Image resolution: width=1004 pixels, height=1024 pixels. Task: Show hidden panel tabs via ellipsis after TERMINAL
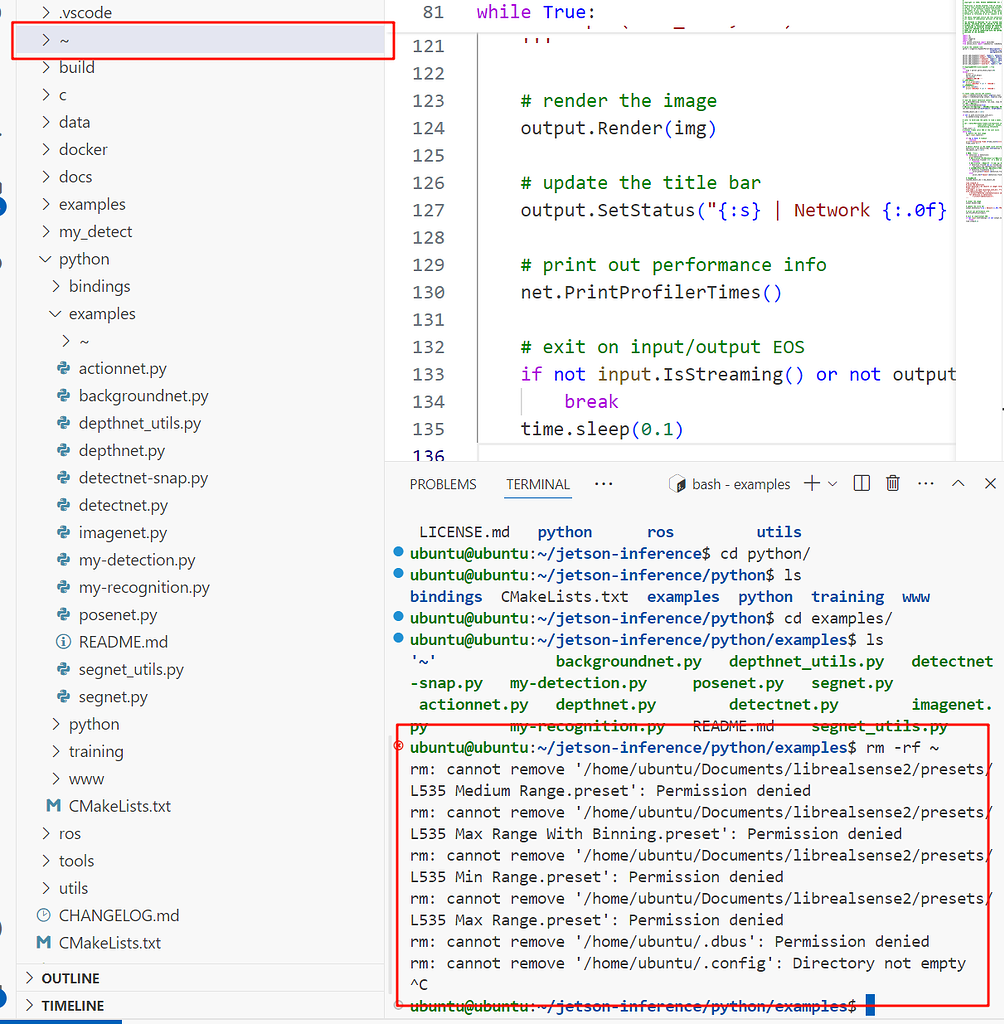coord(603,484)
